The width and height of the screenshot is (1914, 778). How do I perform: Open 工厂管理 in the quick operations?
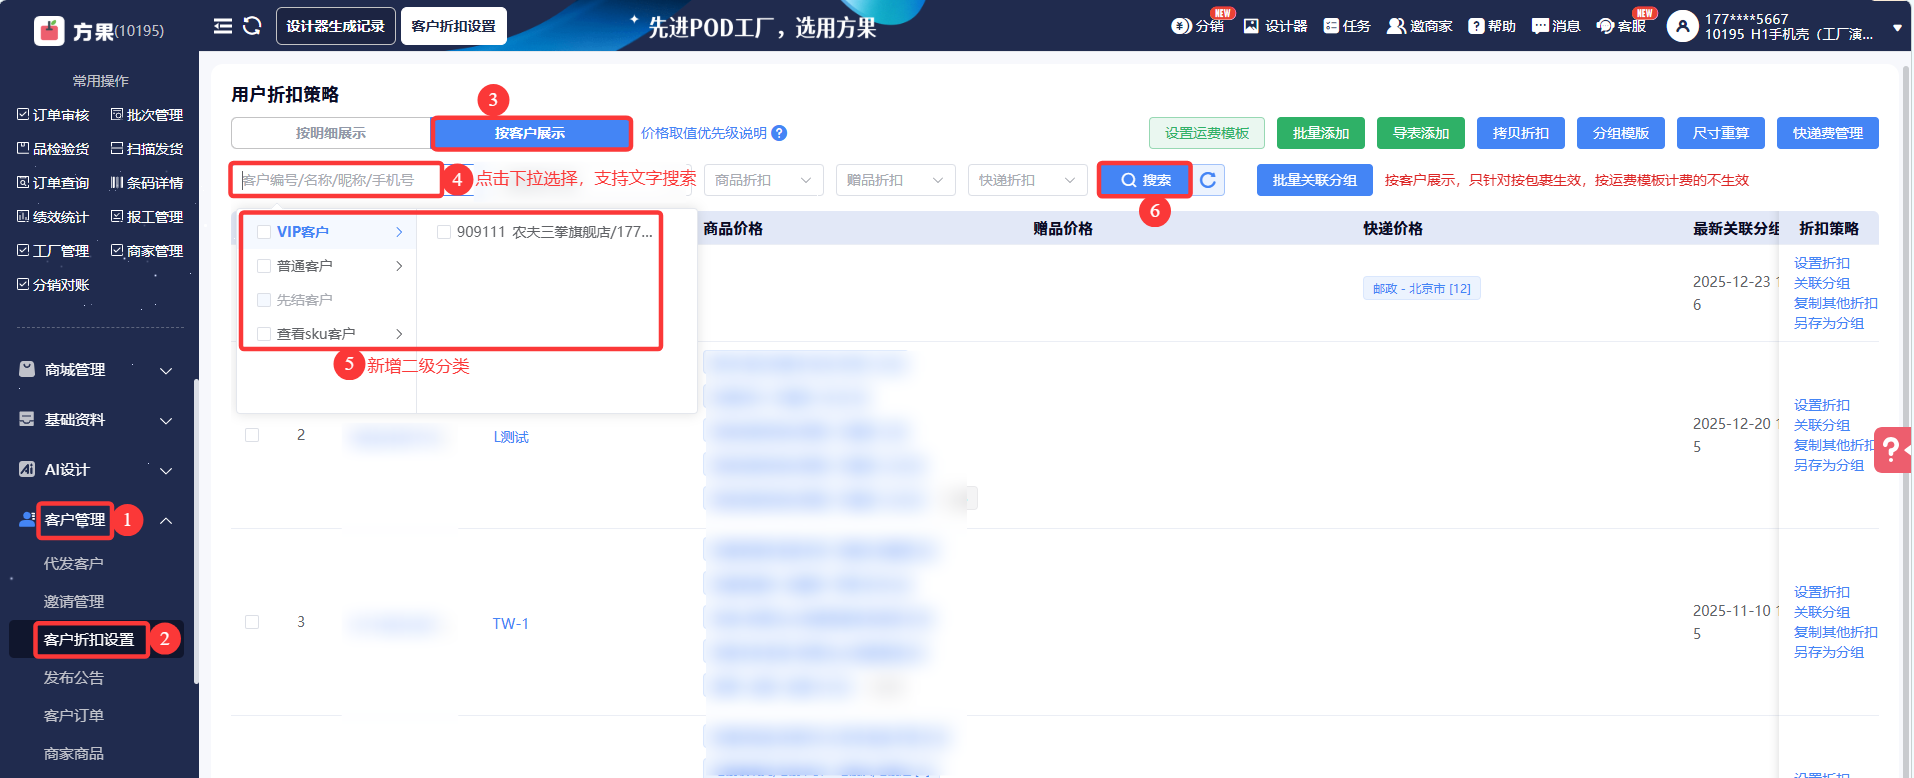[54, 251]
